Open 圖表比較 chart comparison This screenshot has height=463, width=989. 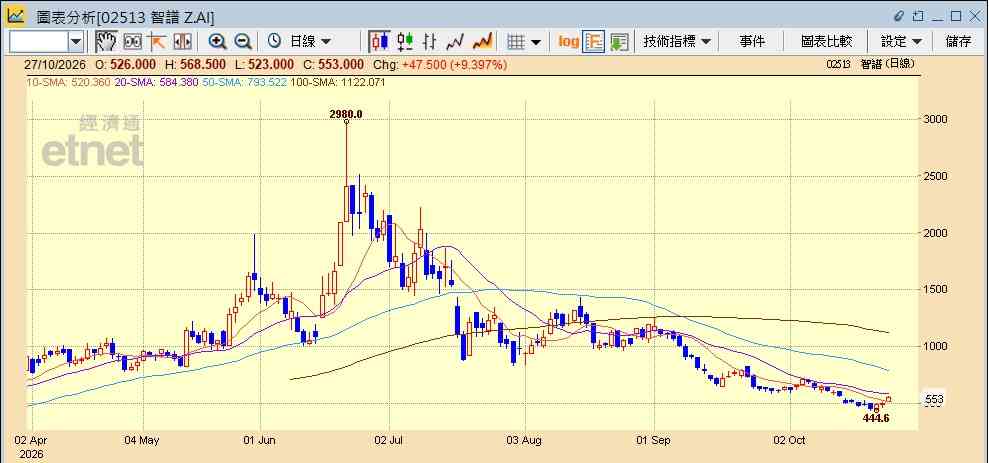point(826,42)
